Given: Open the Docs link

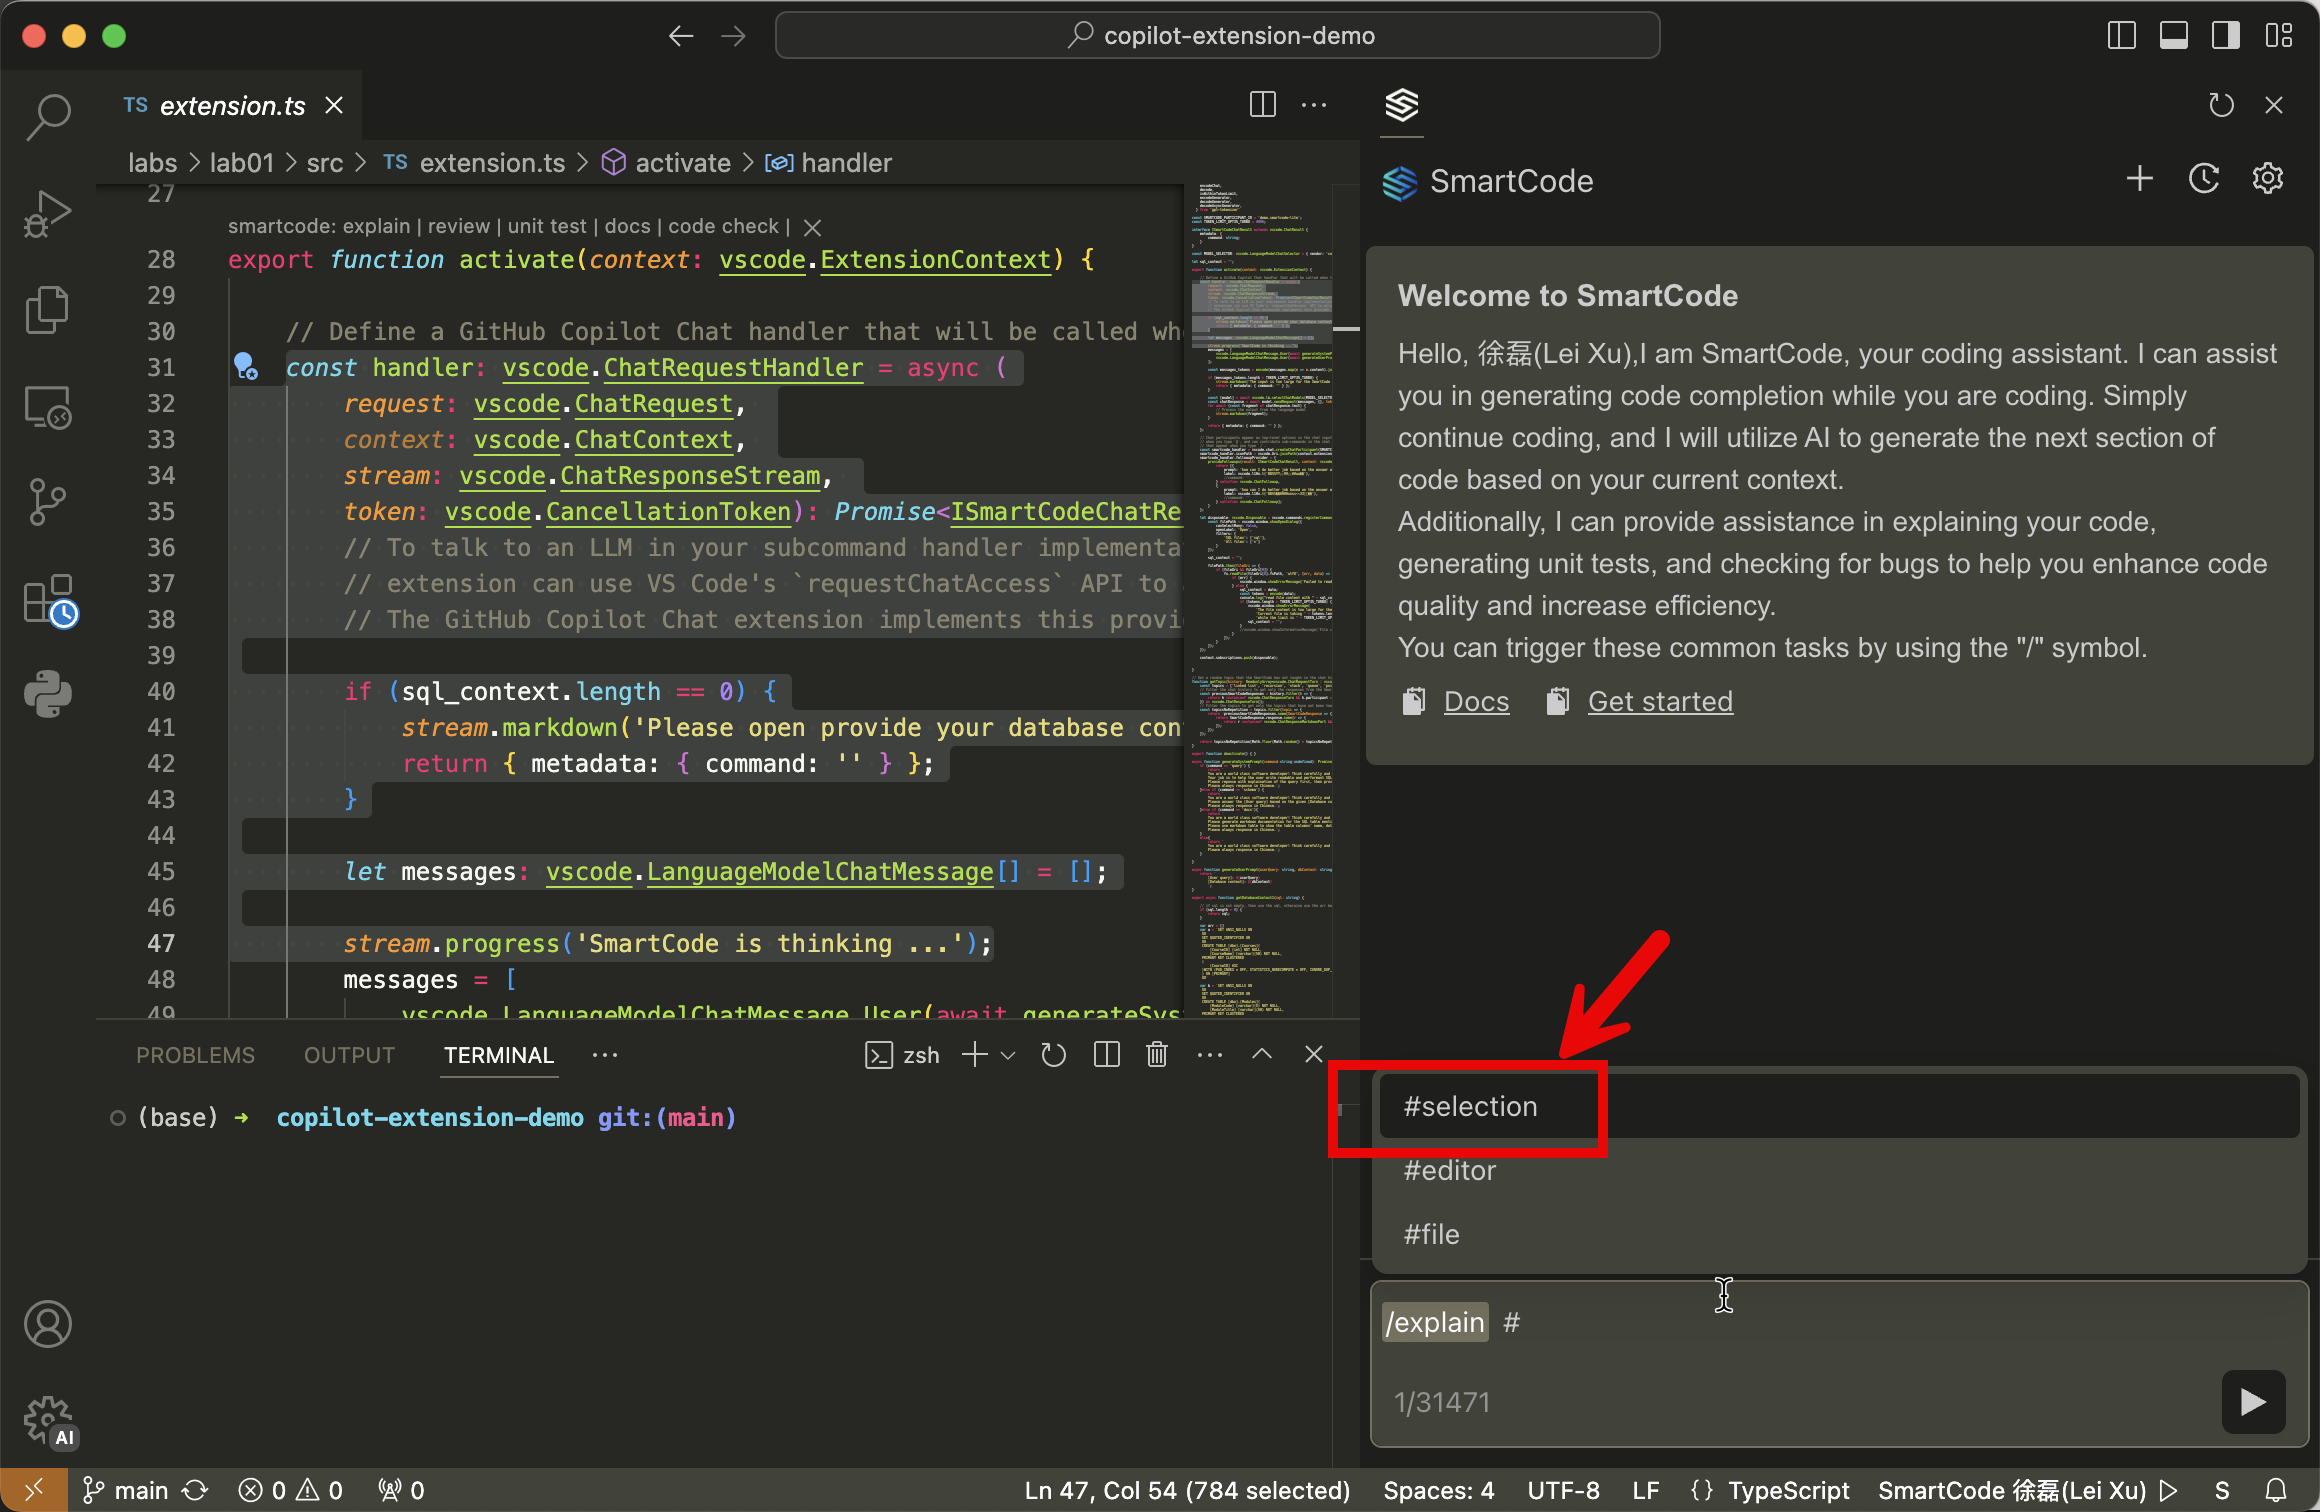Looking at the screenshot, I should click(1476, 701).
